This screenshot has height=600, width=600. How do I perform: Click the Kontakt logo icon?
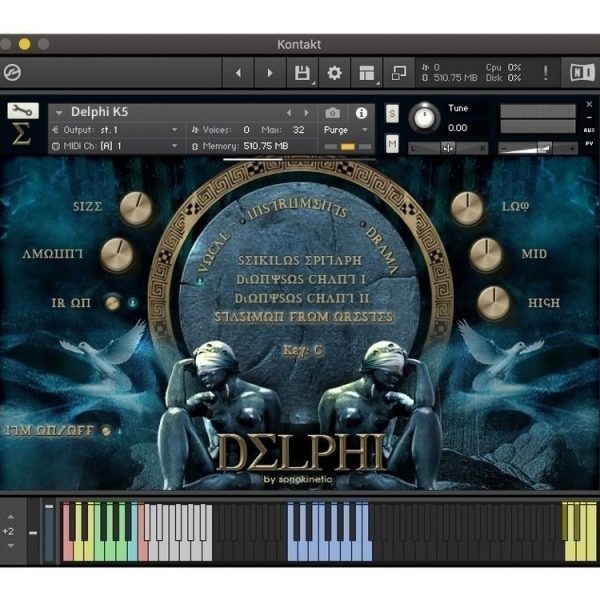[x=12, y=72]
